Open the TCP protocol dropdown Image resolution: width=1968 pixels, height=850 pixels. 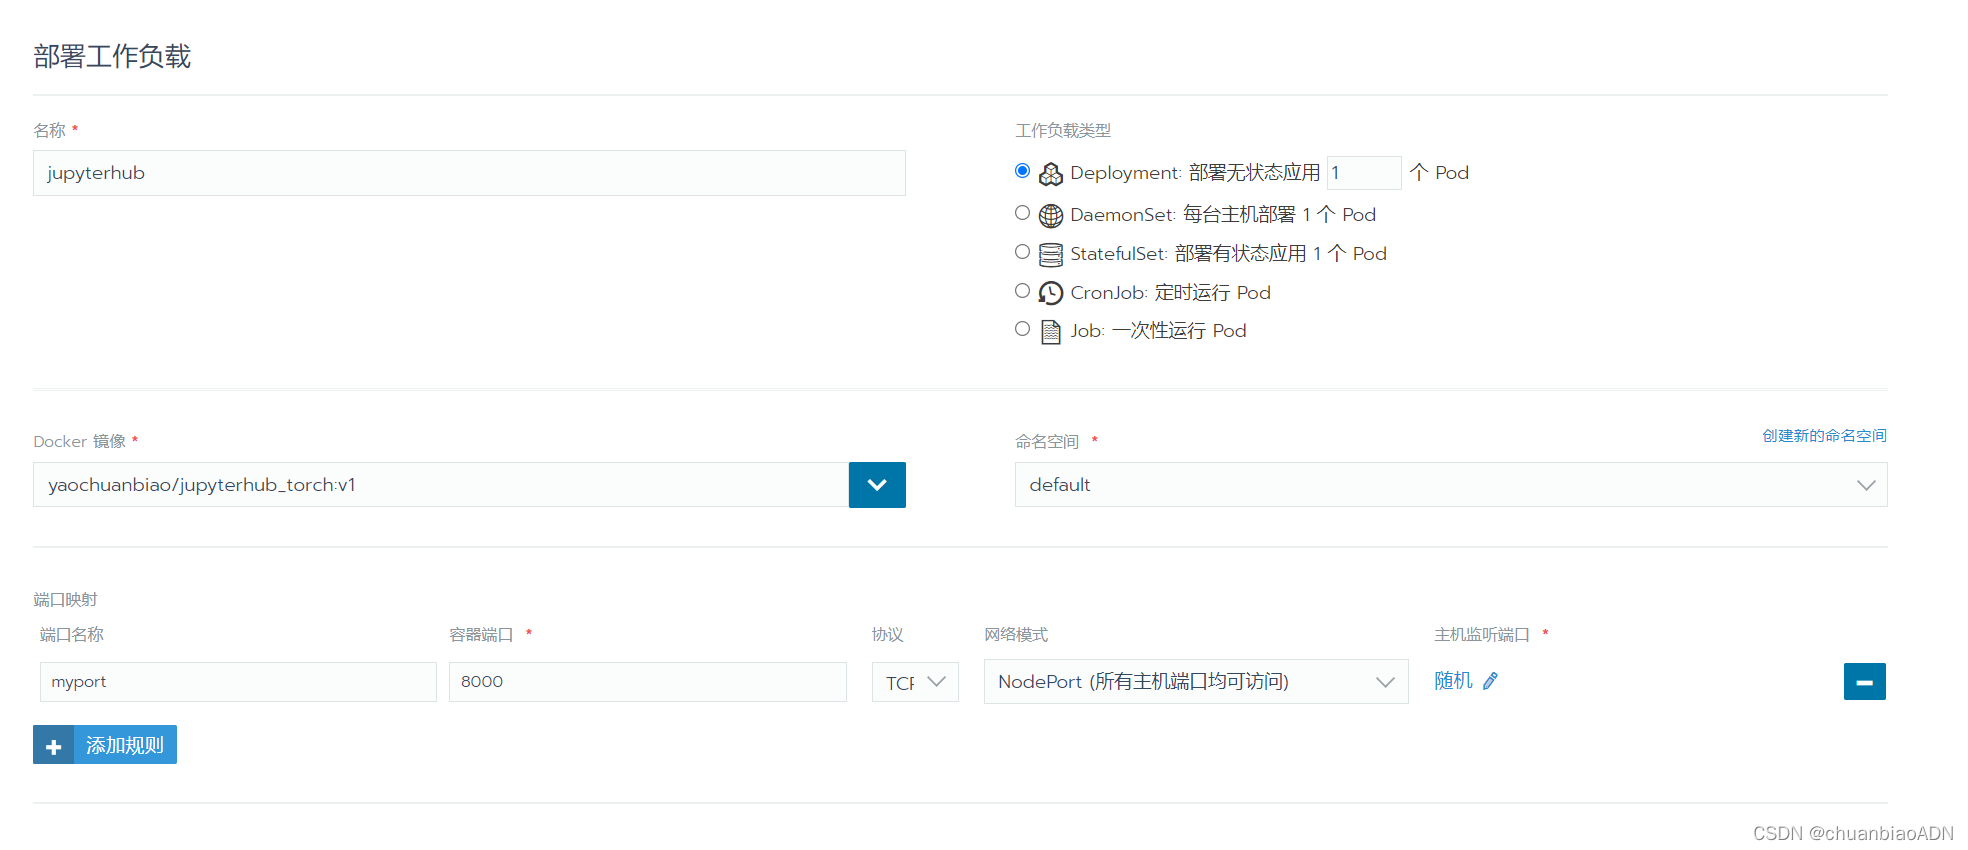pos(915,682)
